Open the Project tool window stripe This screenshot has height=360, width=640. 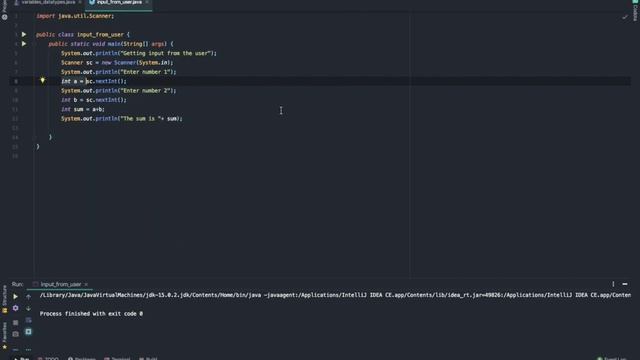[4, 6]
